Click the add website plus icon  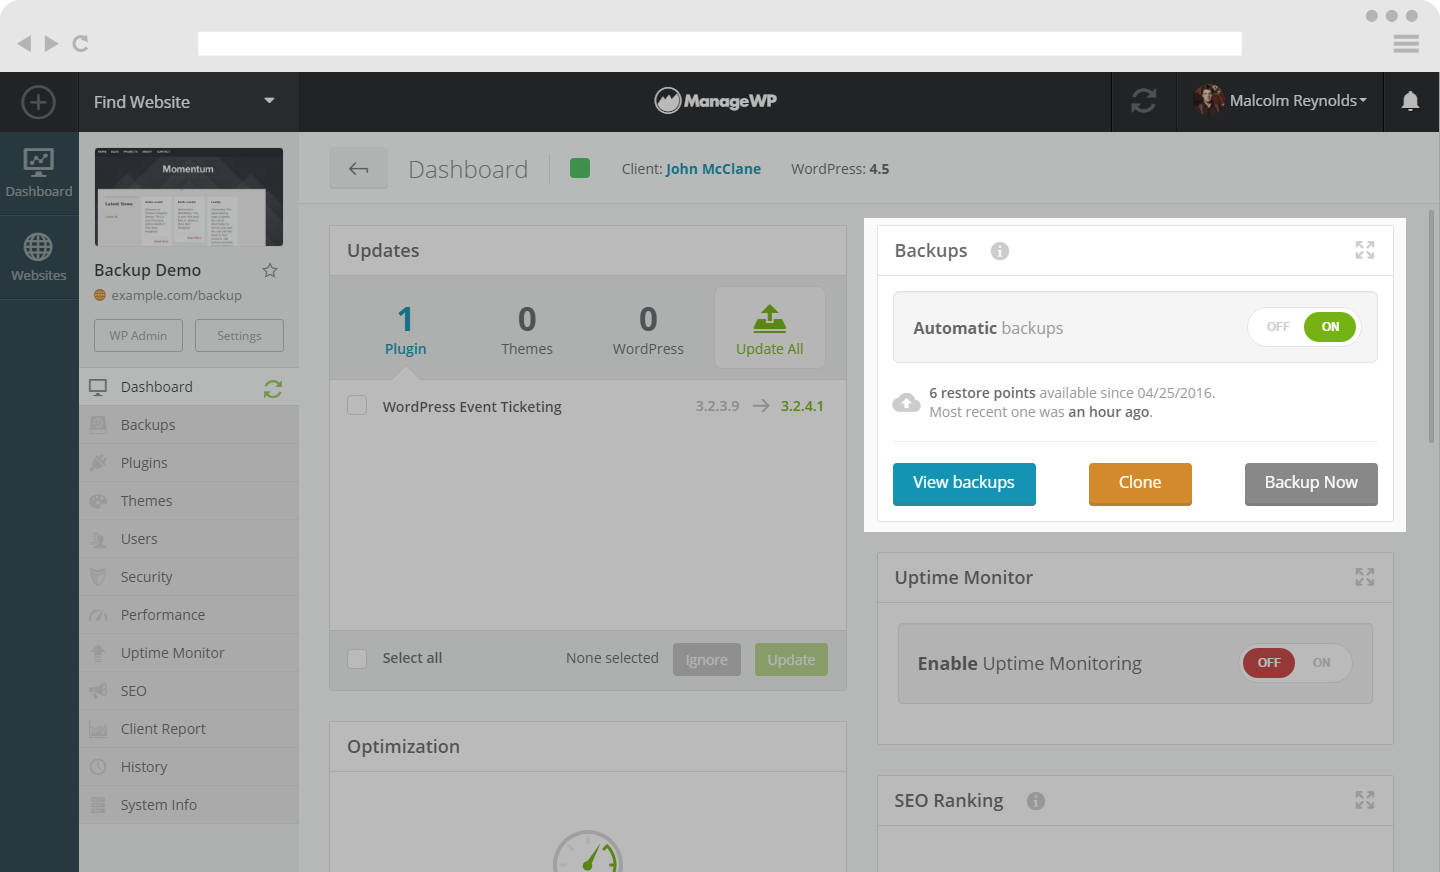pyautogui.click(x=38, y=102)
